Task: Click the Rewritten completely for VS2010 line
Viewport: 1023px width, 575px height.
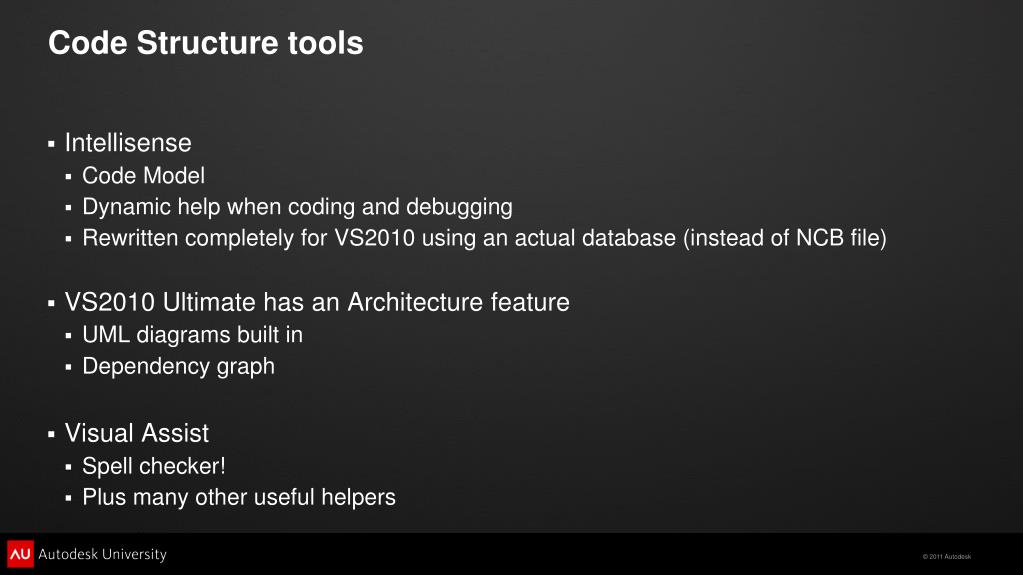Action: tap(484, 238)
